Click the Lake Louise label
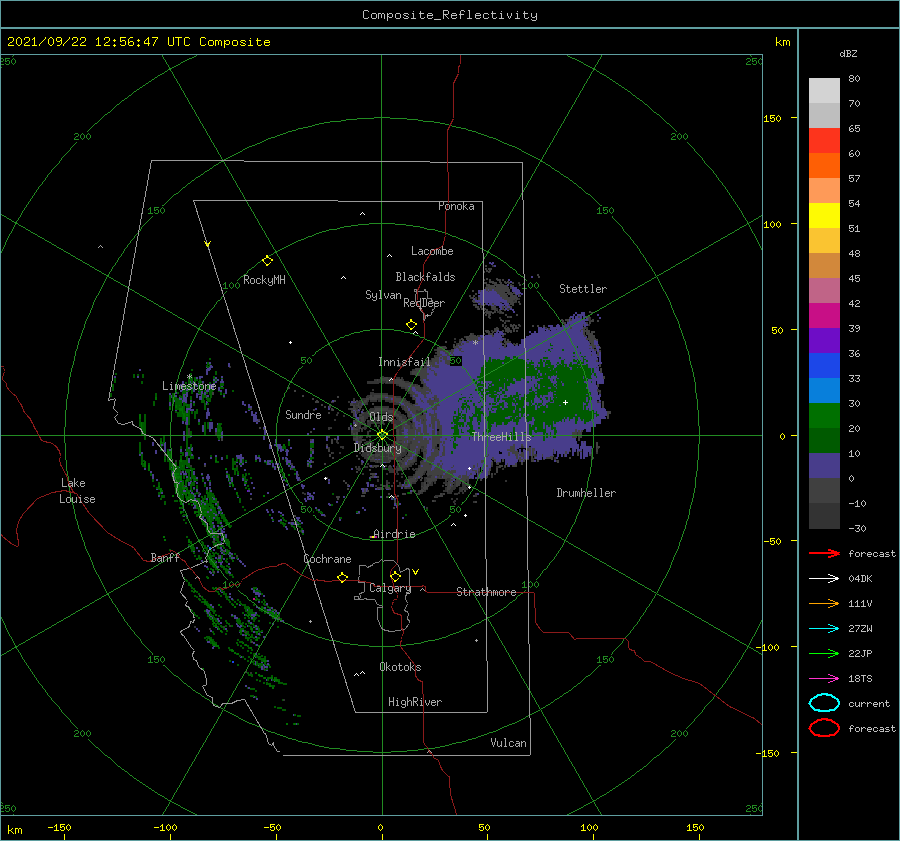 pos(77,491)
